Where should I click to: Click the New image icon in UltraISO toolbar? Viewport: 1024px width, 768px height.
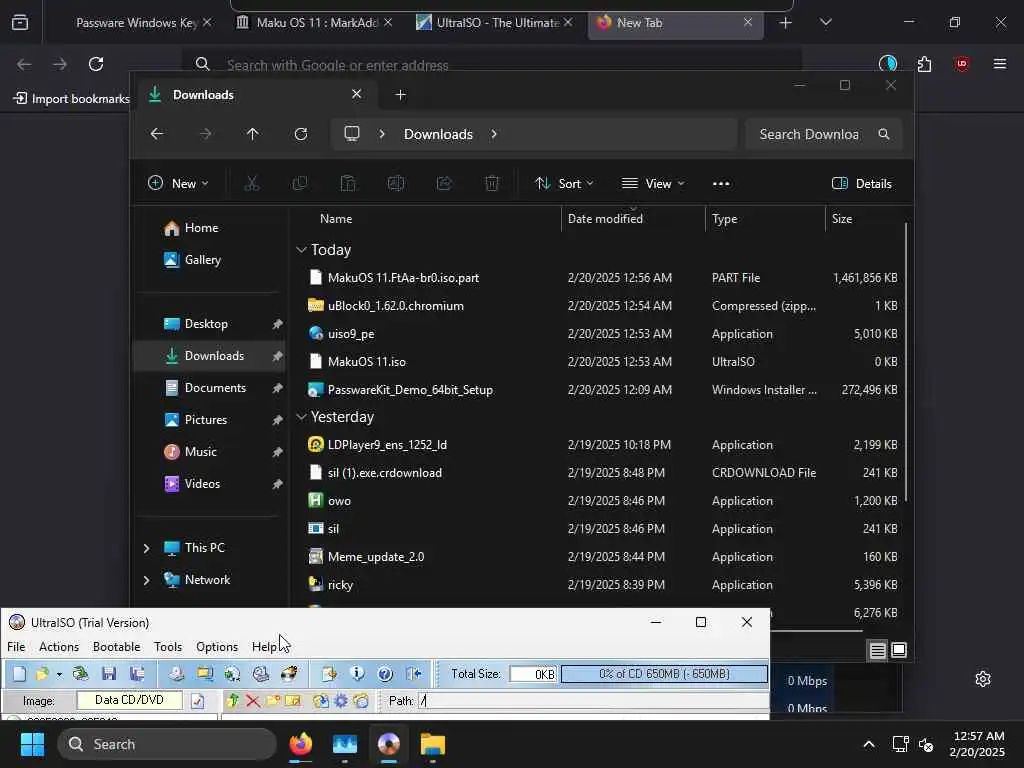pyautogui.click(x=20, y=673)
